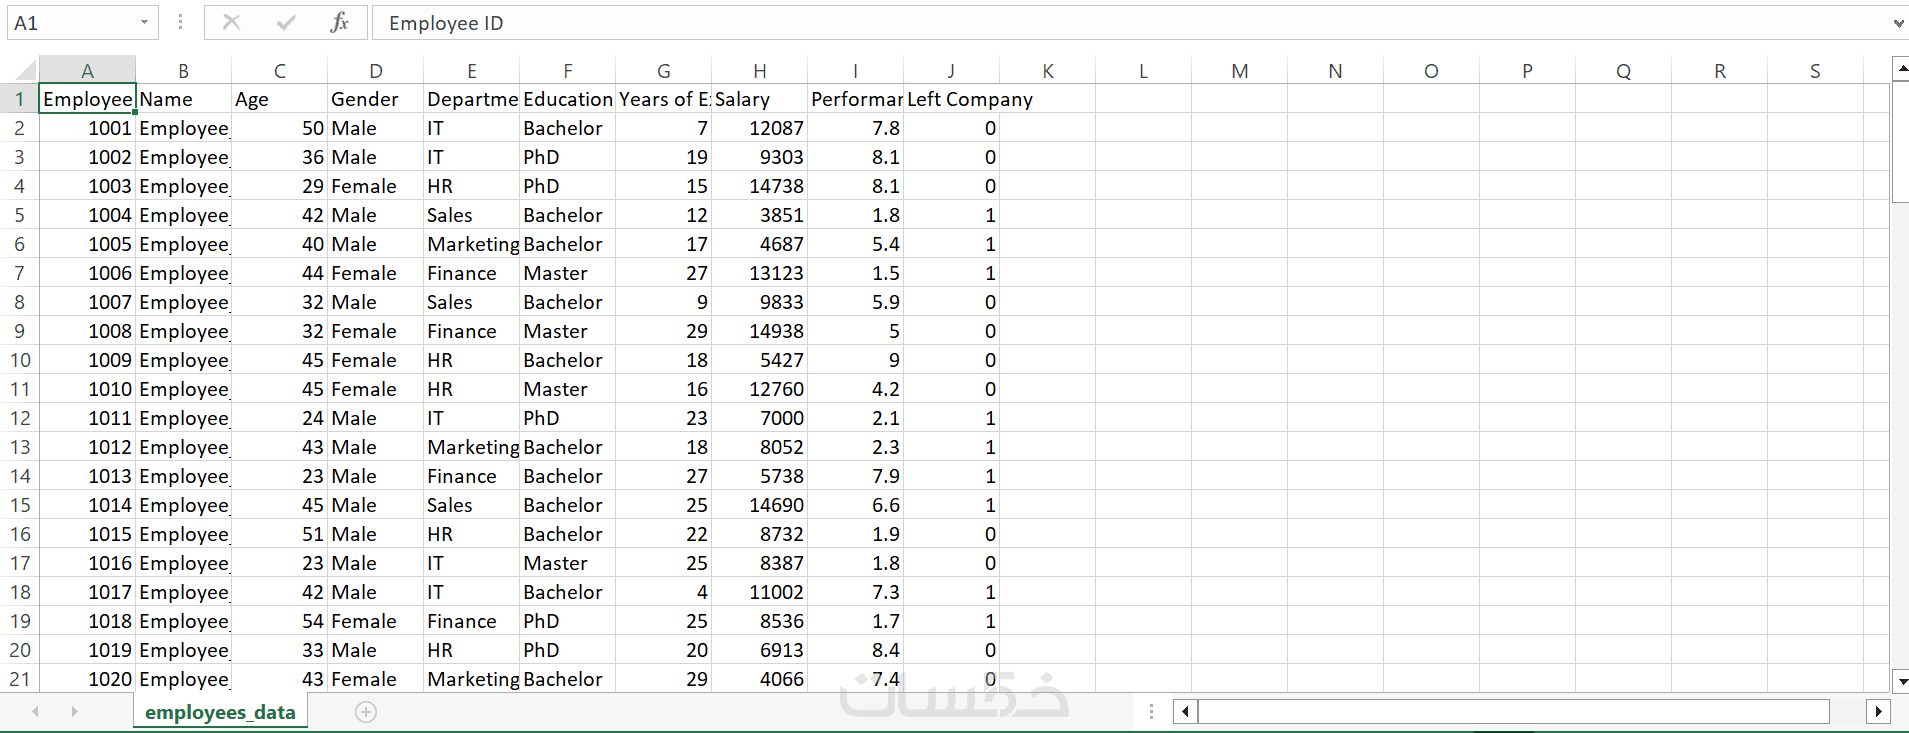Click the Enter checkmark in formula bar
This screenshot has width=1909, height=733.
(x=286, y=22)
